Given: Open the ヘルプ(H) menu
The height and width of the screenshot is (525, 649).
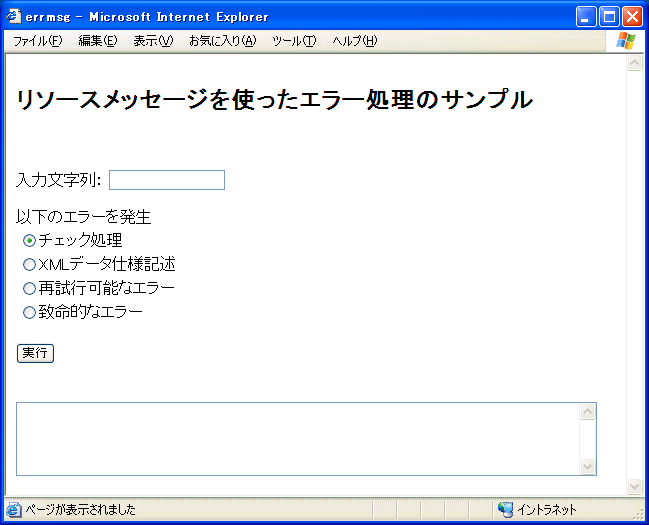Looking at the screenshot, I should coord(355,41).
